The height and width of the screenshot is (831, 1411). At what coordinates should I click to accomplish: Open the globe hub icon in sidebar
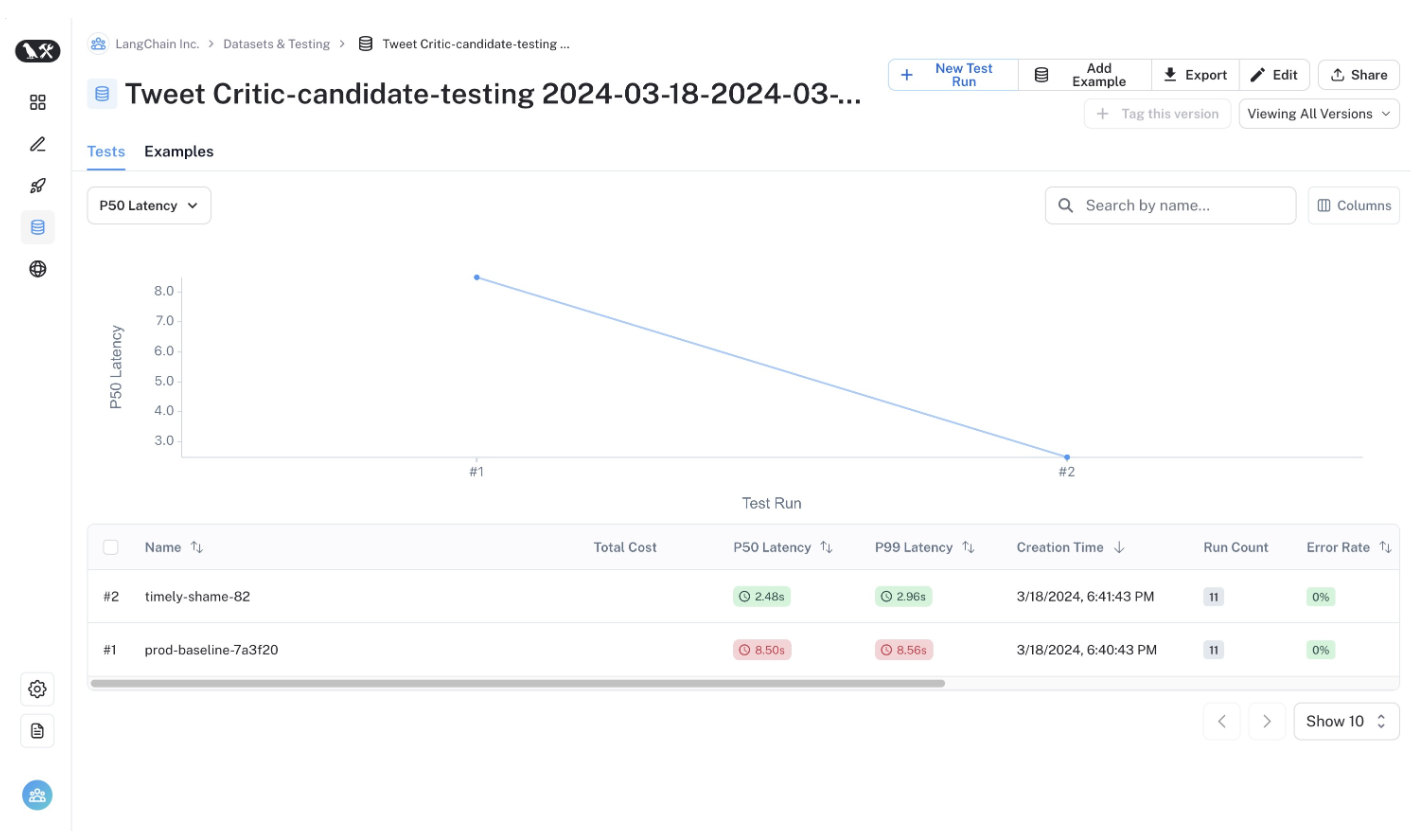click(38, 269)
